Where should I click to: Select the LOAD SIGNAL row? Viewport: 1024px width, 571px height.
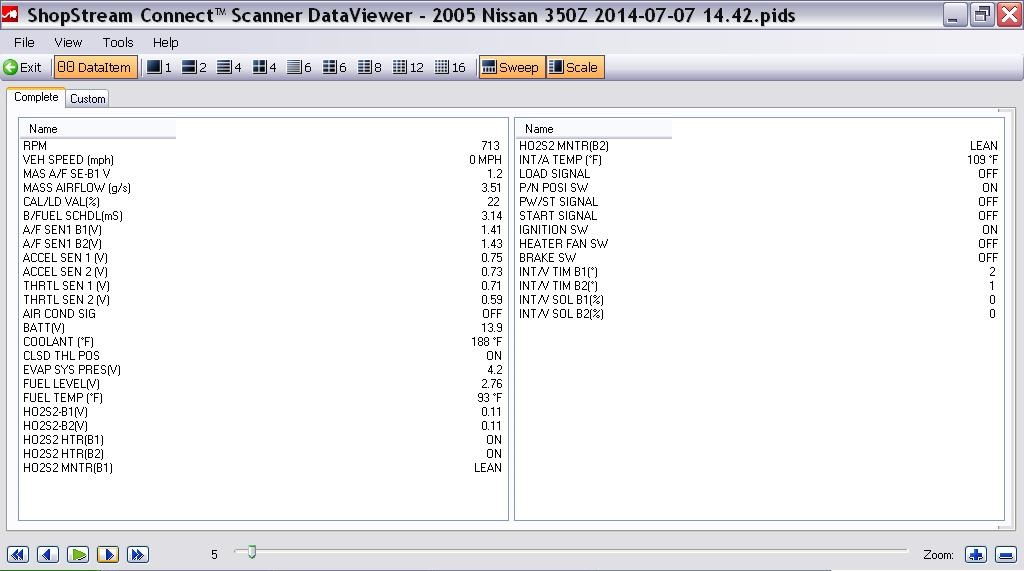(x=759, y=174)
